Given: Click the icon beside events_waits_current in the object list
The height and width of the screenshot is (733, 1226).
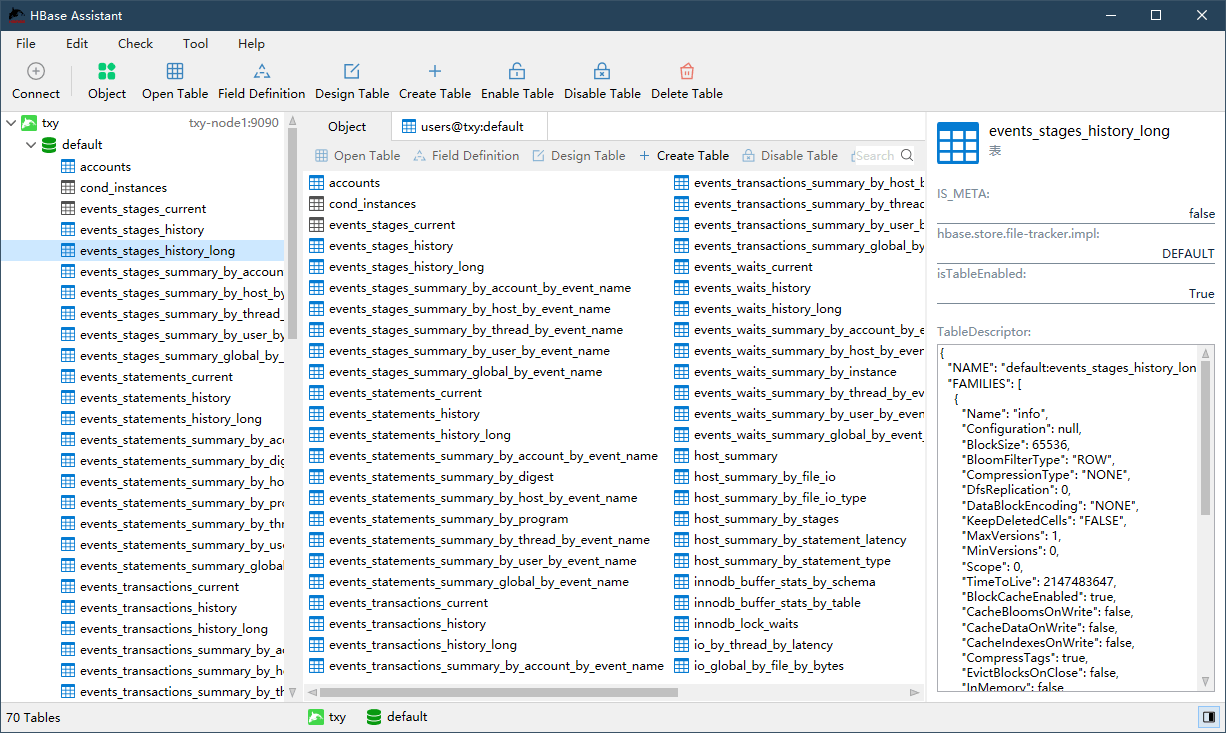Looking at the screenshot, I should 681,267.
